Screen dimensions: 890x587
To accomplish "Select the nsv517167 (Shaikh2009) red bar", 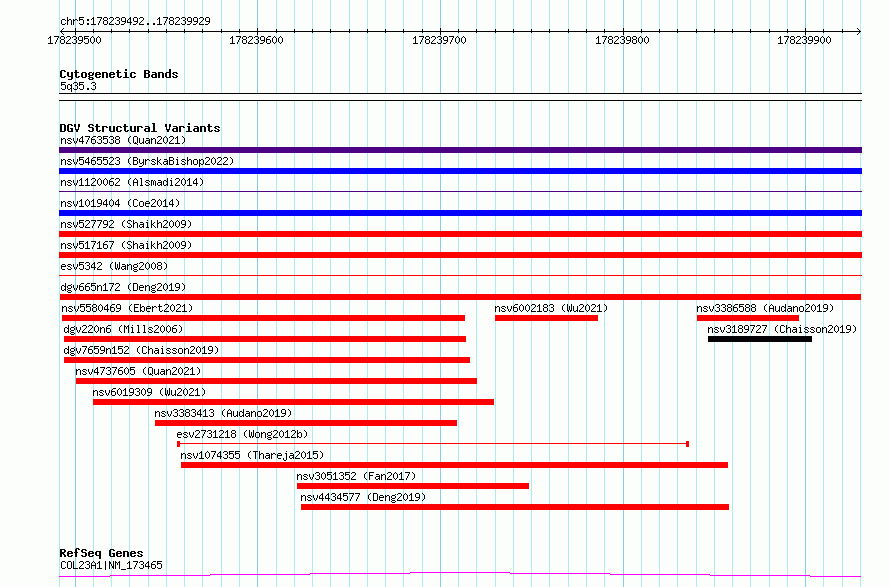I will tap(460, 255).
